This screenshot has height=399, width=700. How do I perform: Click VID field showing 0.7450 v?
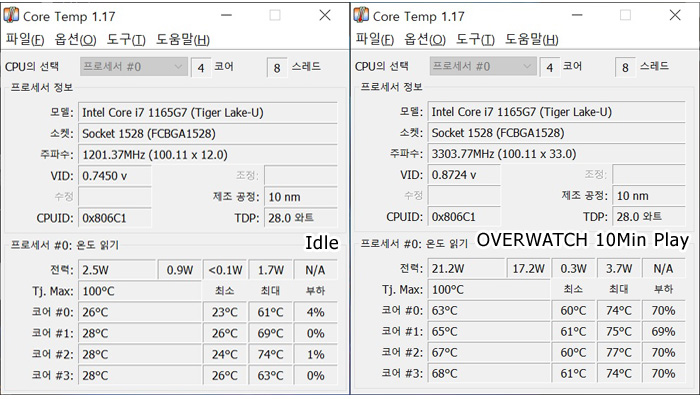115,176
